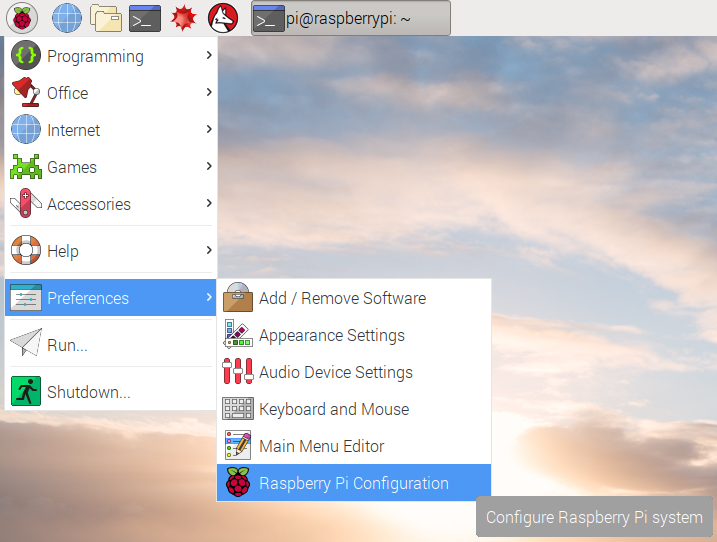Click the Programming curly braces icon

[x=26, y=55]
